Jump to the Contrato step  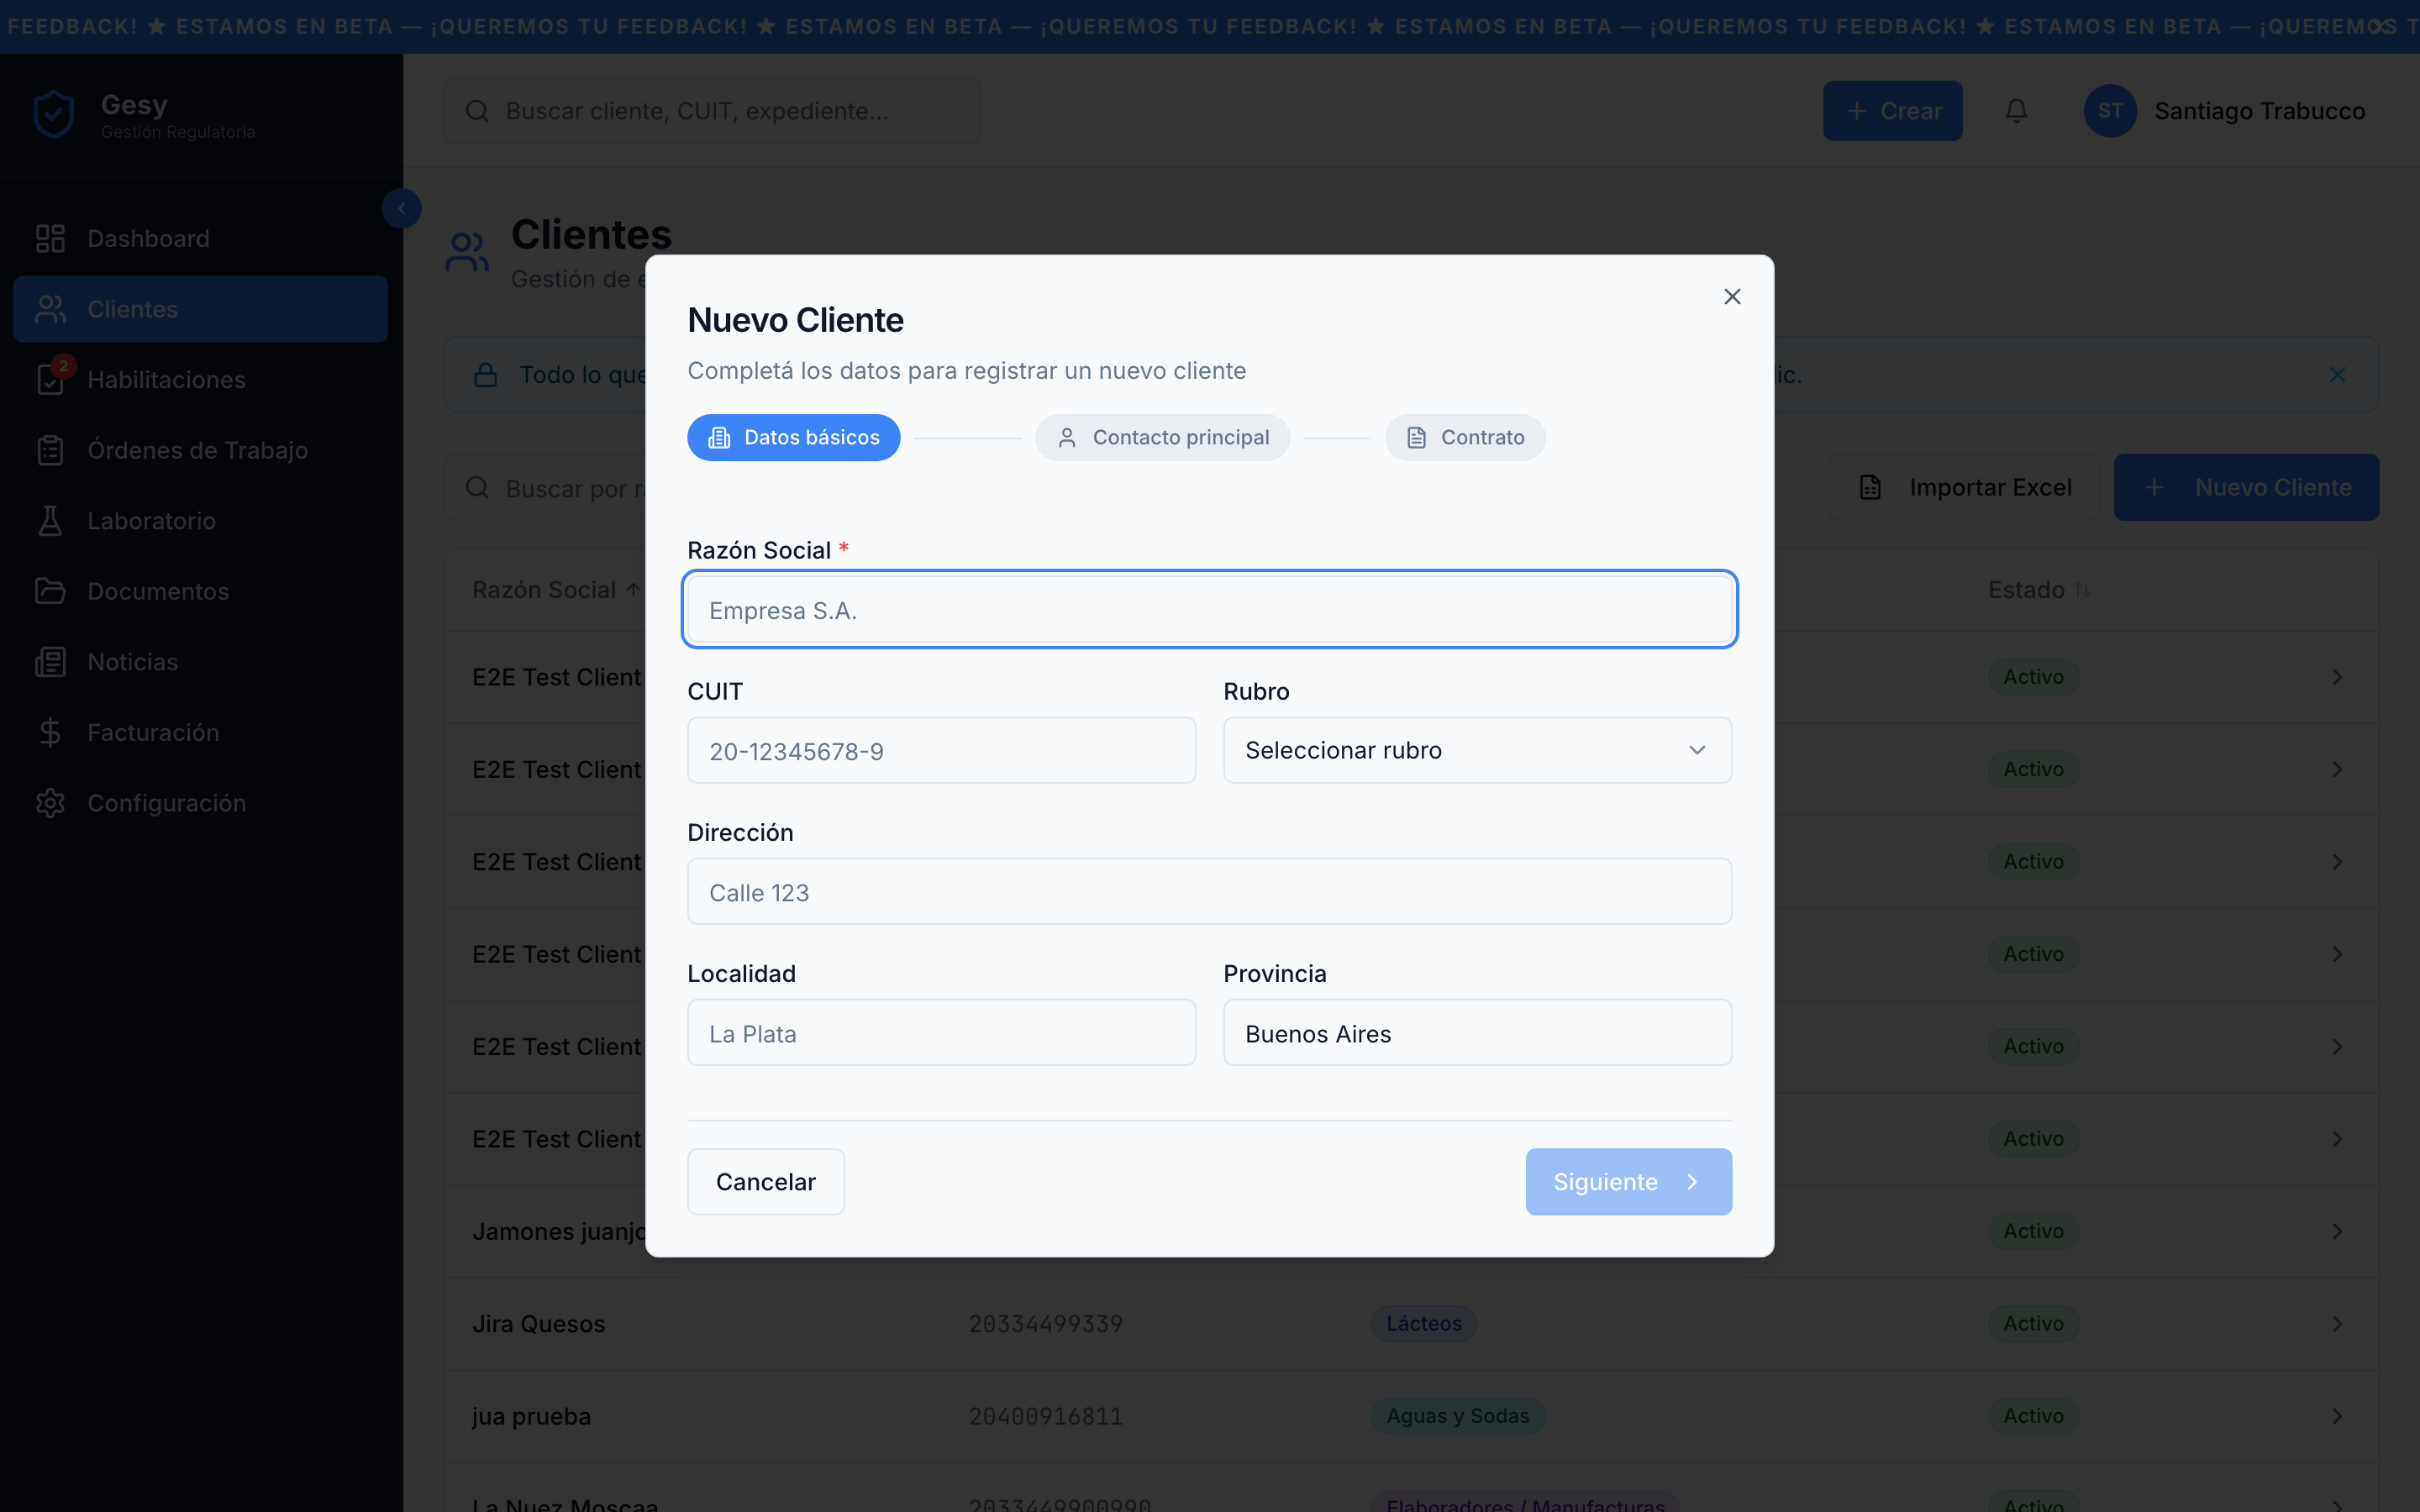[x=1463, y=437]
